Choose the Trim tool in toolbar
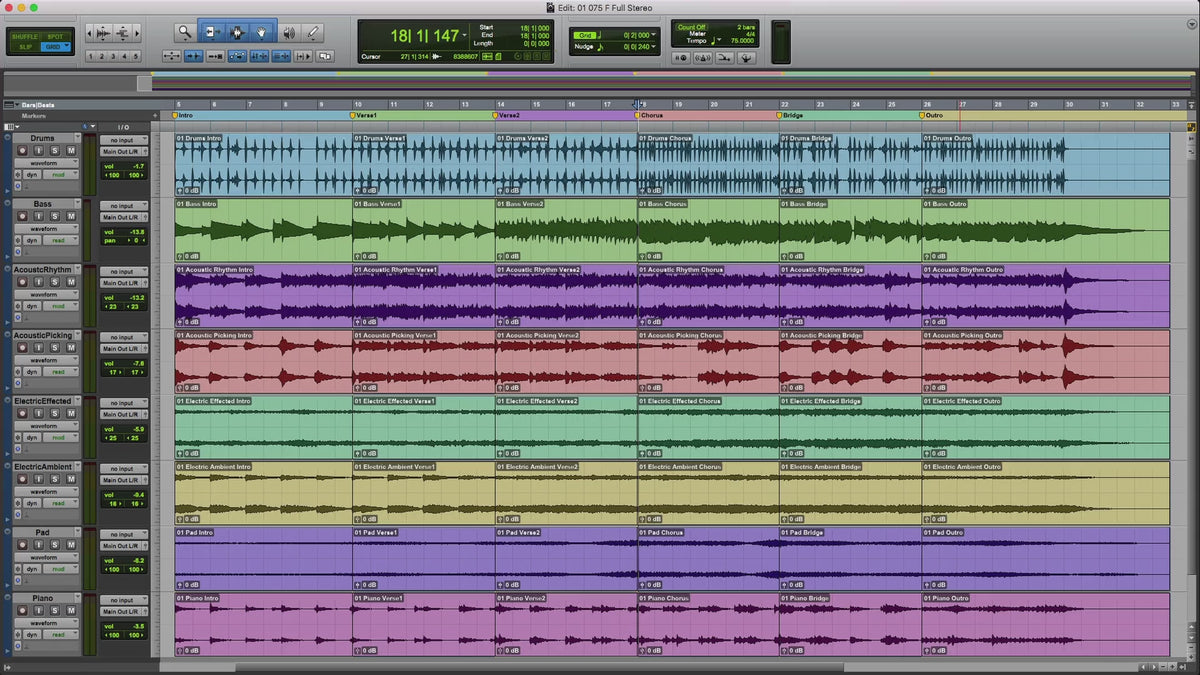The height and width of the screenshot is (675, 1200). 211,33
